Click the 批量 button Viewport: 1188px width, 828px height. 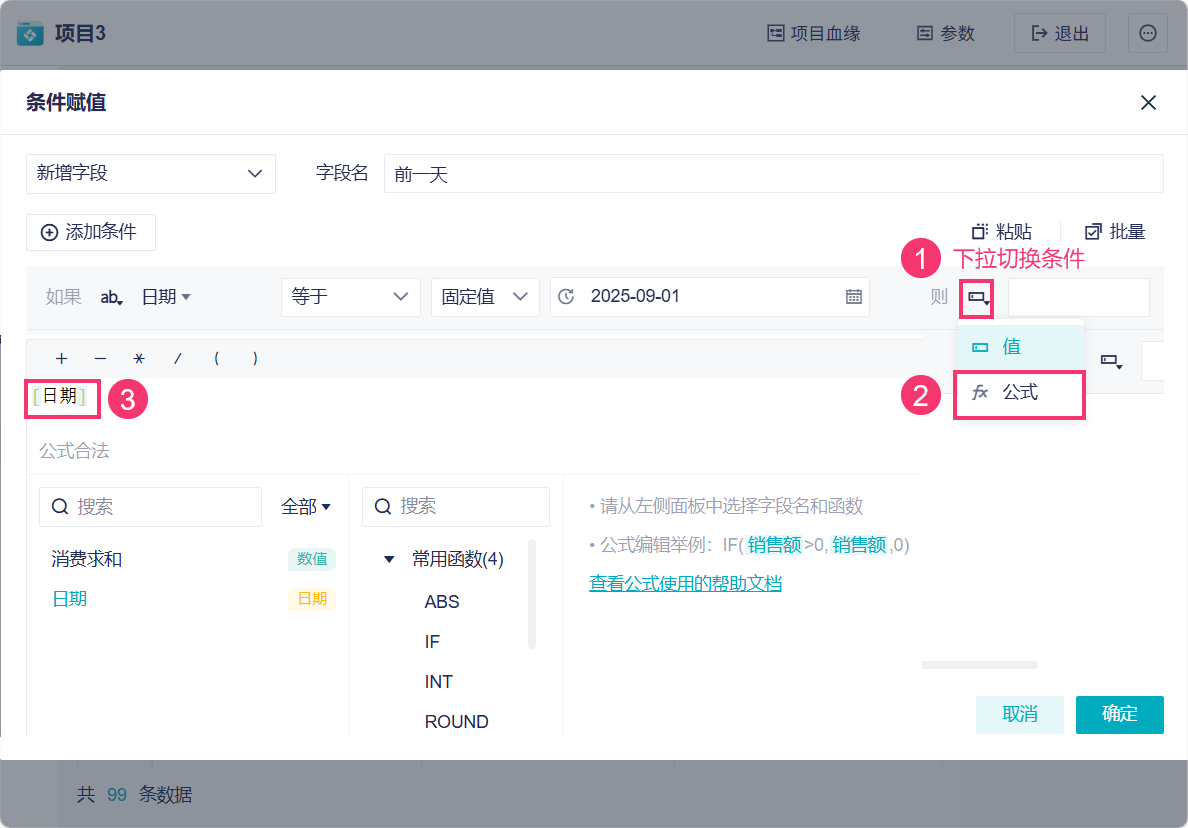1115,232
